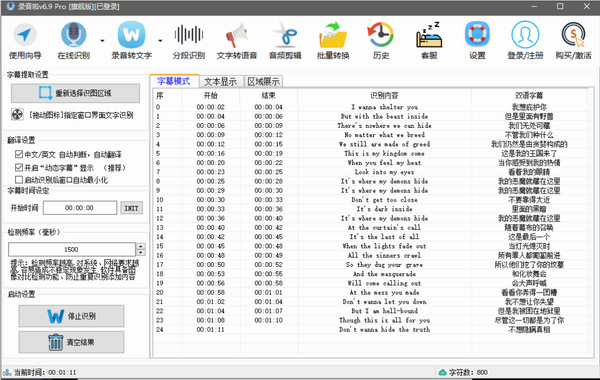Click translation cell 这是最后一个
600x380 pixels.
coord(529,237)
